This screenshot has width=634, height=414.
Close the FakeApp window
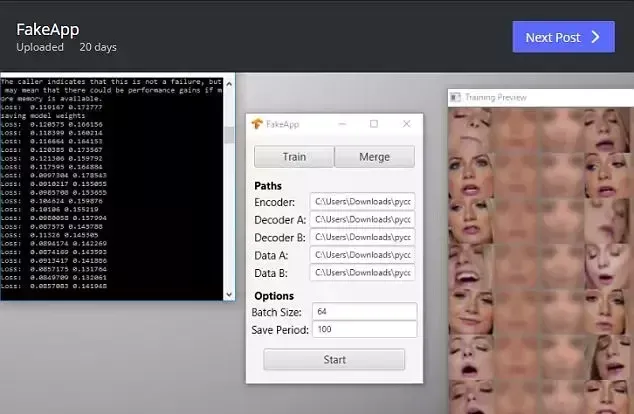tap(406, 124)
